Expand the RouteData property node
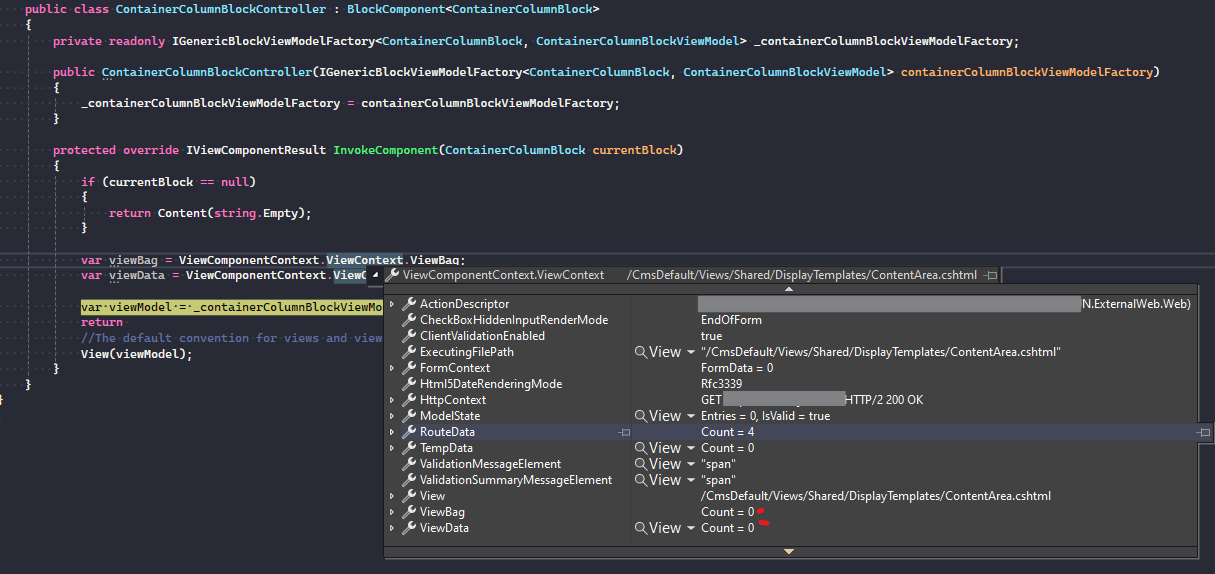Viewport: 1215px width, 574px height. [x=392, y=432]
